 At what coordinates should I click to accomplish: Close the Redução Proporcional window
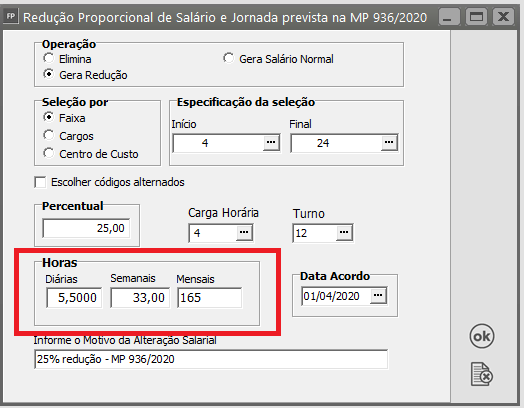tap(504, 17)
